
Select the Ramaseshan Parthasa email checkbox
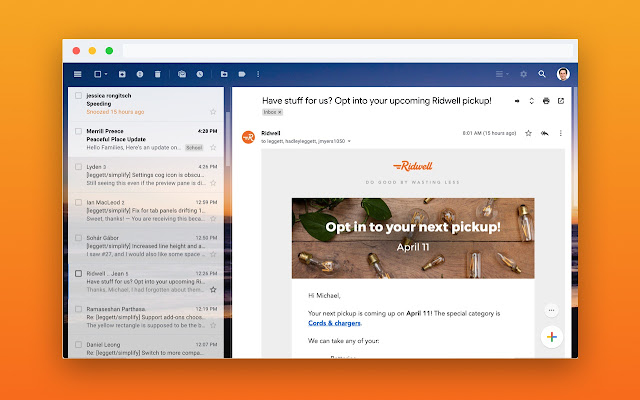pyautogui.click(x=78, y=309)
